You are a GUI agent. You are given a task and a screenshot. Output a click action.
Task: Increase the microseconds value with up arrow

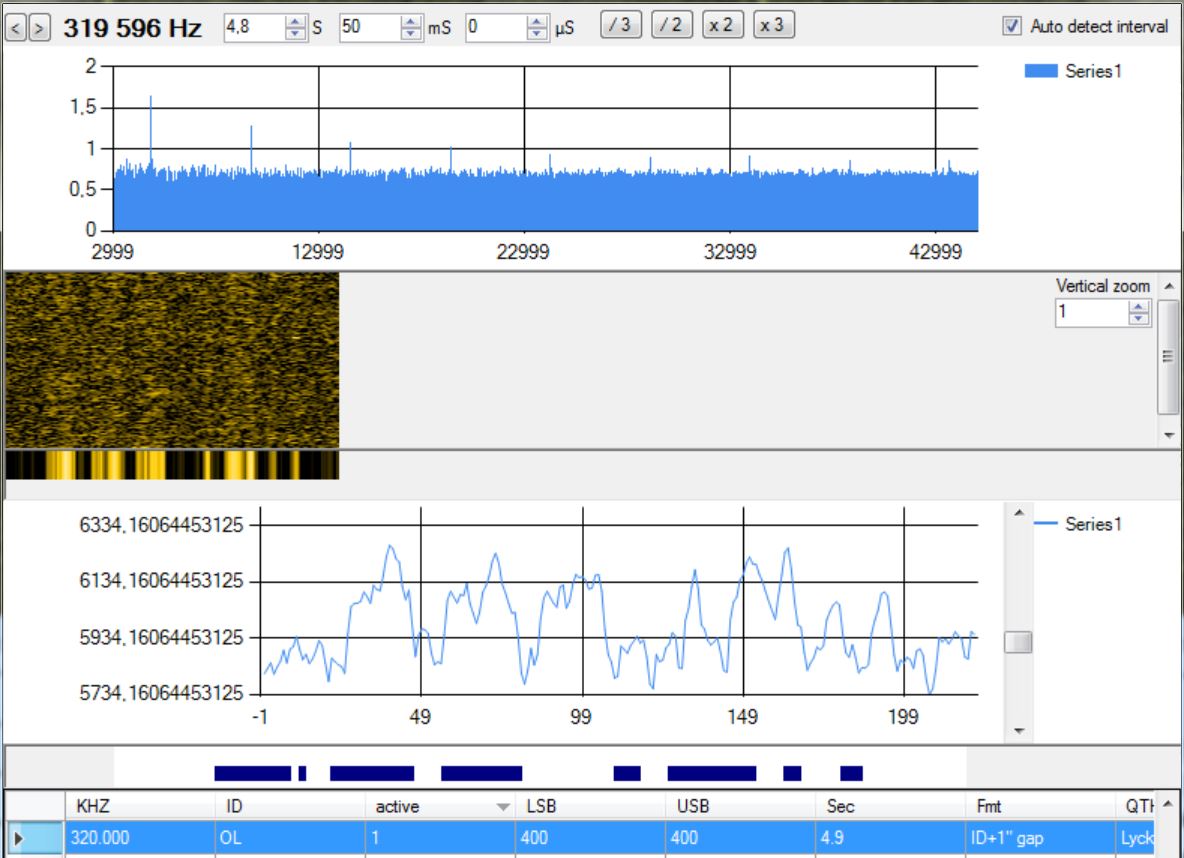click(x=537, y=22)
